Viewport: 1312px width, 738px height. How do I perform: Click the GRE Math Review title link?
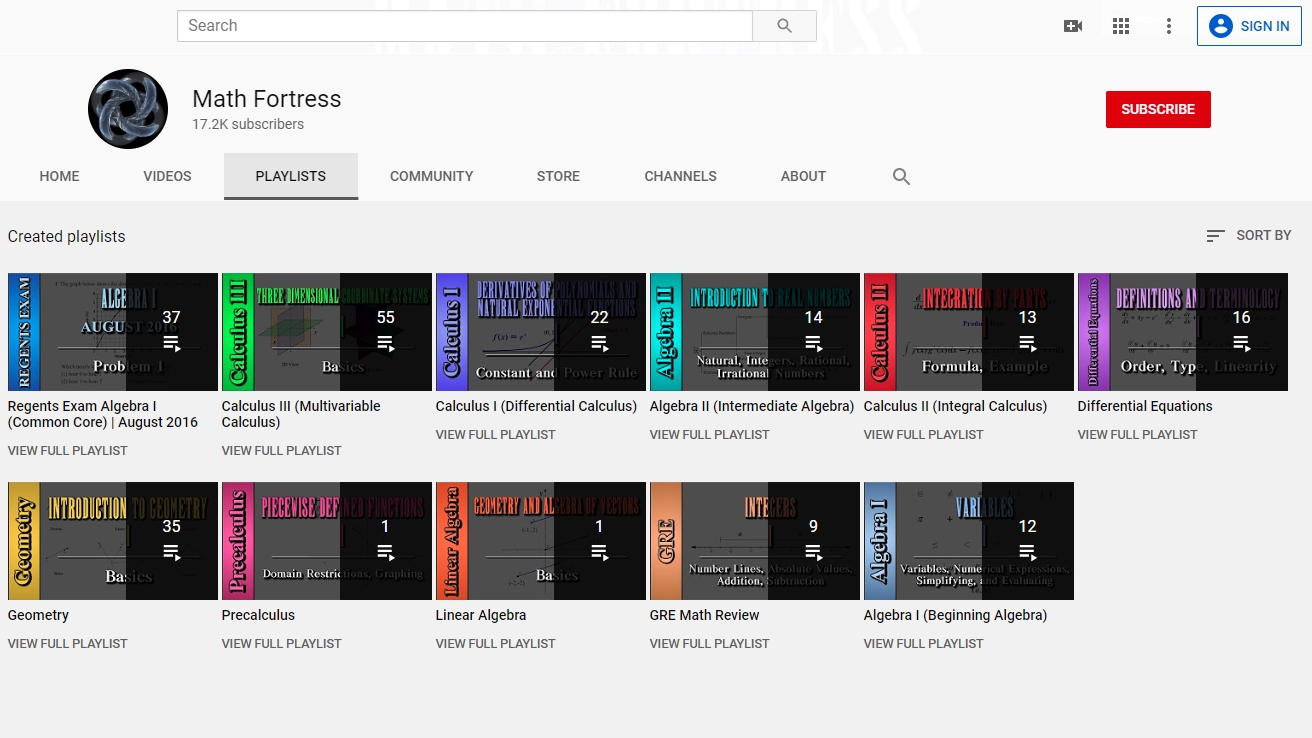(705, 615)
